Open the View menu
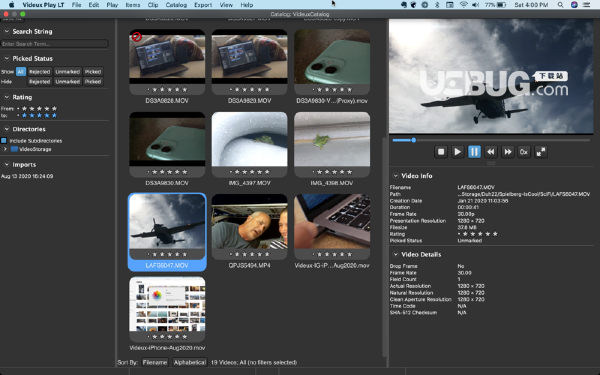Screen dimensions: 600x375 coord(226,5)
